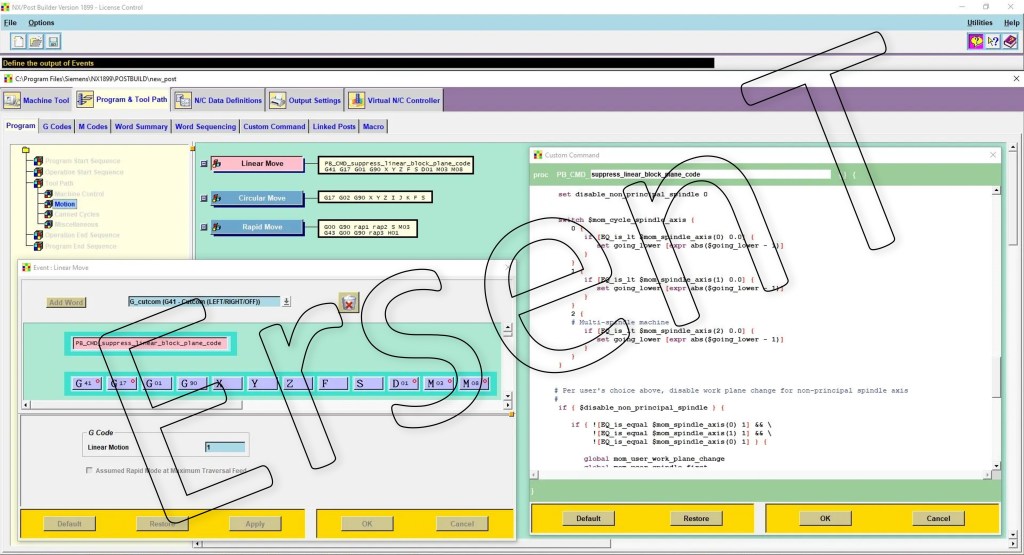Open the N/C Data Definitions tab

pyautogui.click(x=218, y=100)
